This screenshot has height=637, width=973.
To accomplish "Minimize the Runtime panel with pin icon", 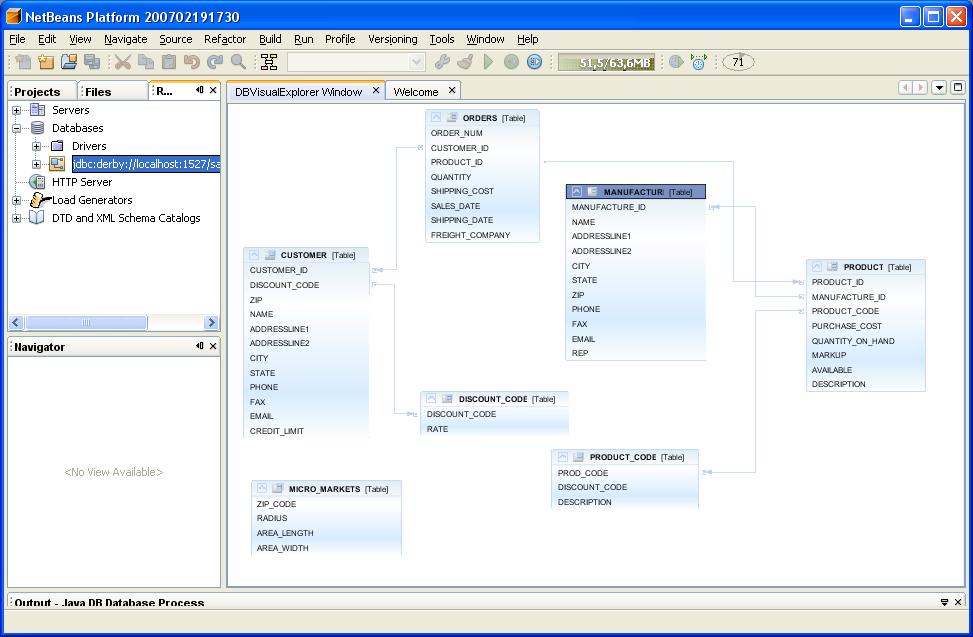I will click(199, 90).
